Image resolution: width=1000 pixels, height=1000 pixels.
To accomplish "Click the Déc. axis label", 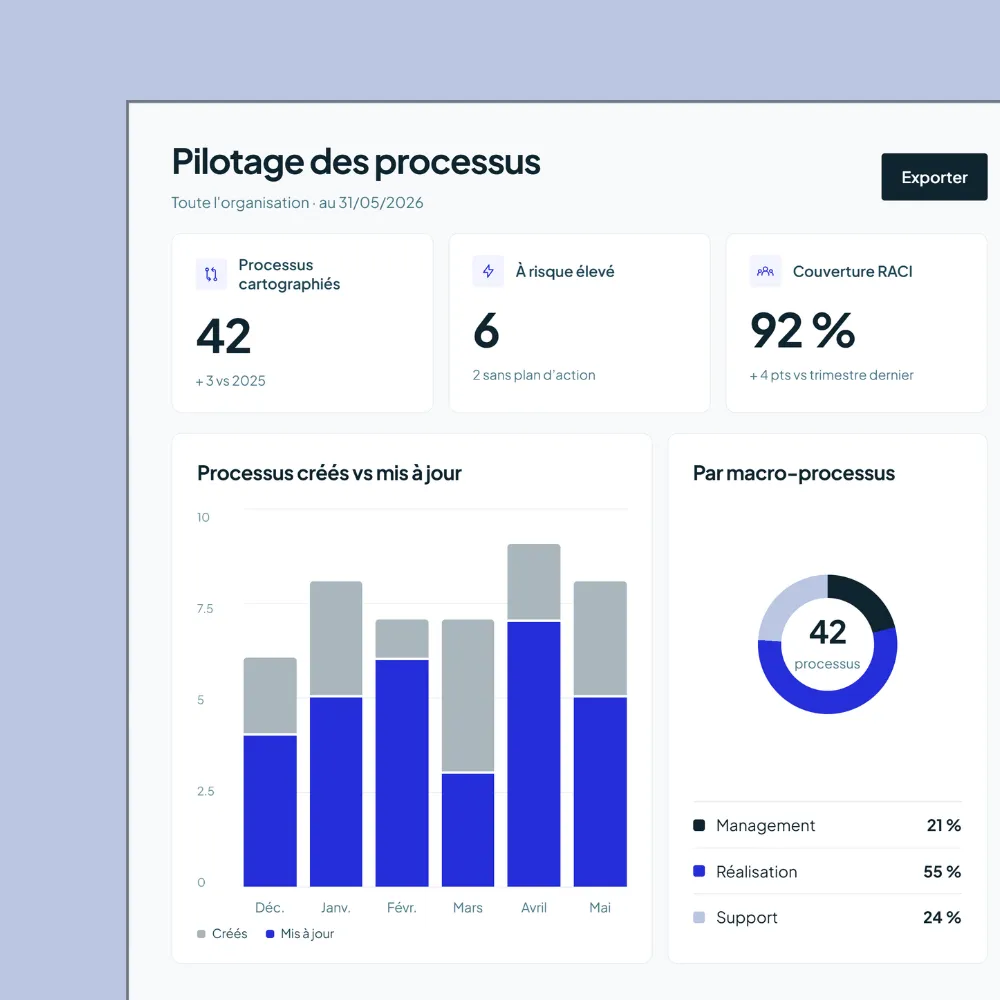I will coord(270,908).
